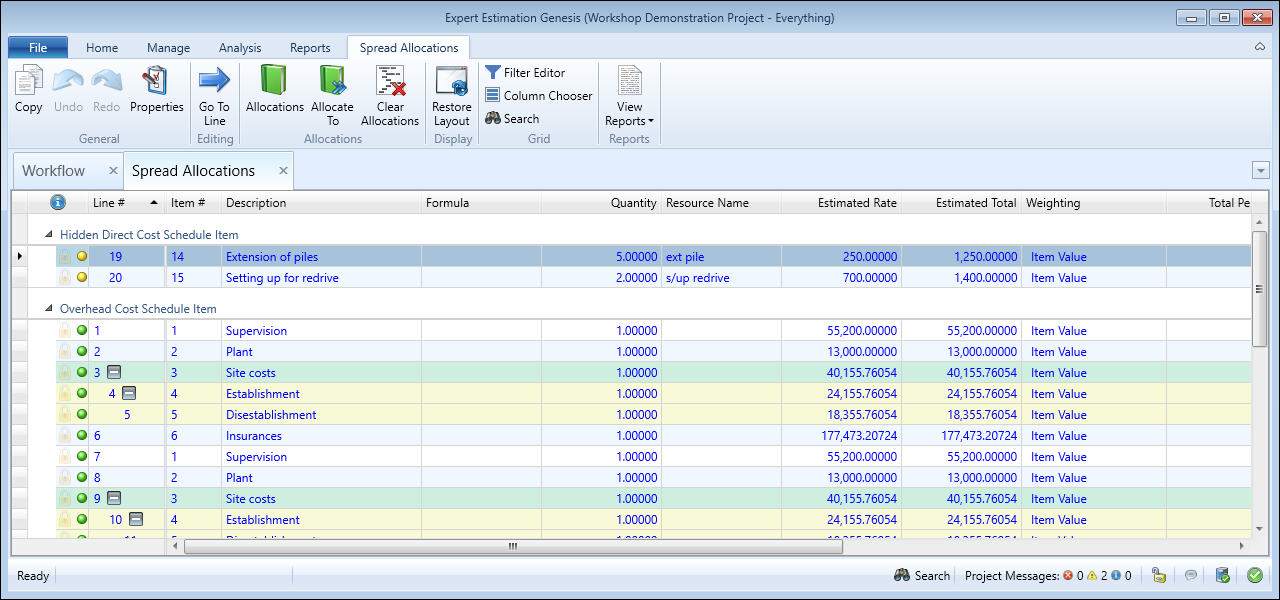Collapse line 9 Site costs row
The height and width of the screenshot is (600, 1280).
pyautogui.click(x=114, y=499)
